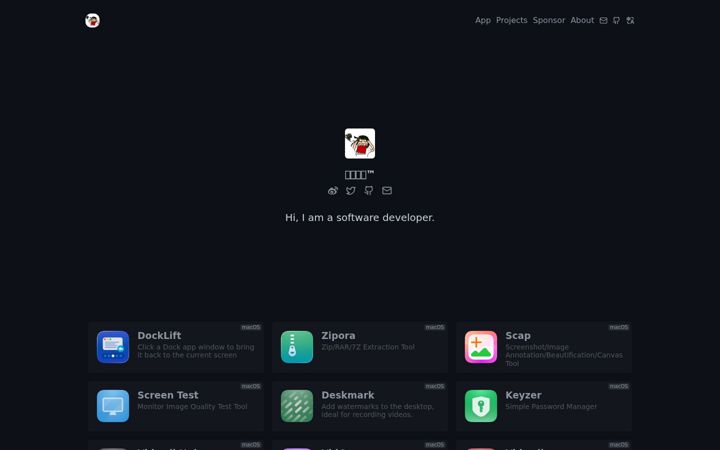This screenshot has width=720, height=450.
Task: Open the Projects nav link
Action: [512, 20]
